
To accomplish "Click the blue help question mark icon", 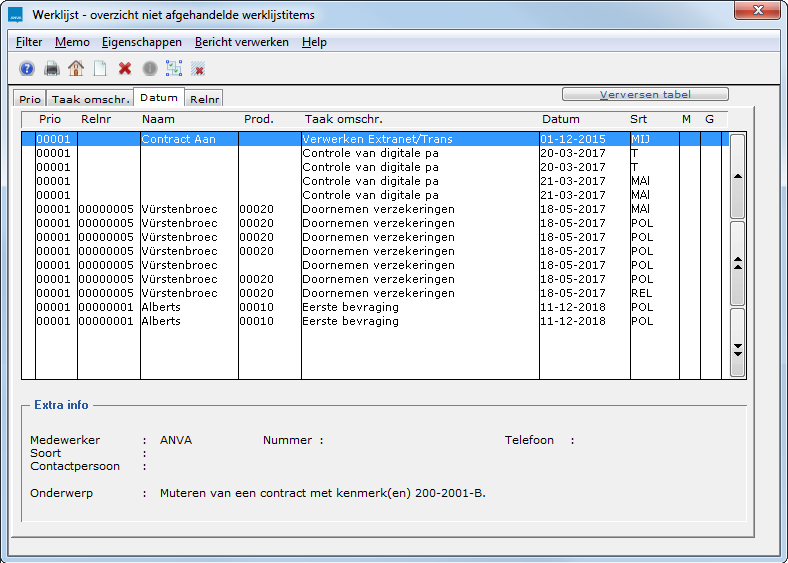I will coord(27,69).
